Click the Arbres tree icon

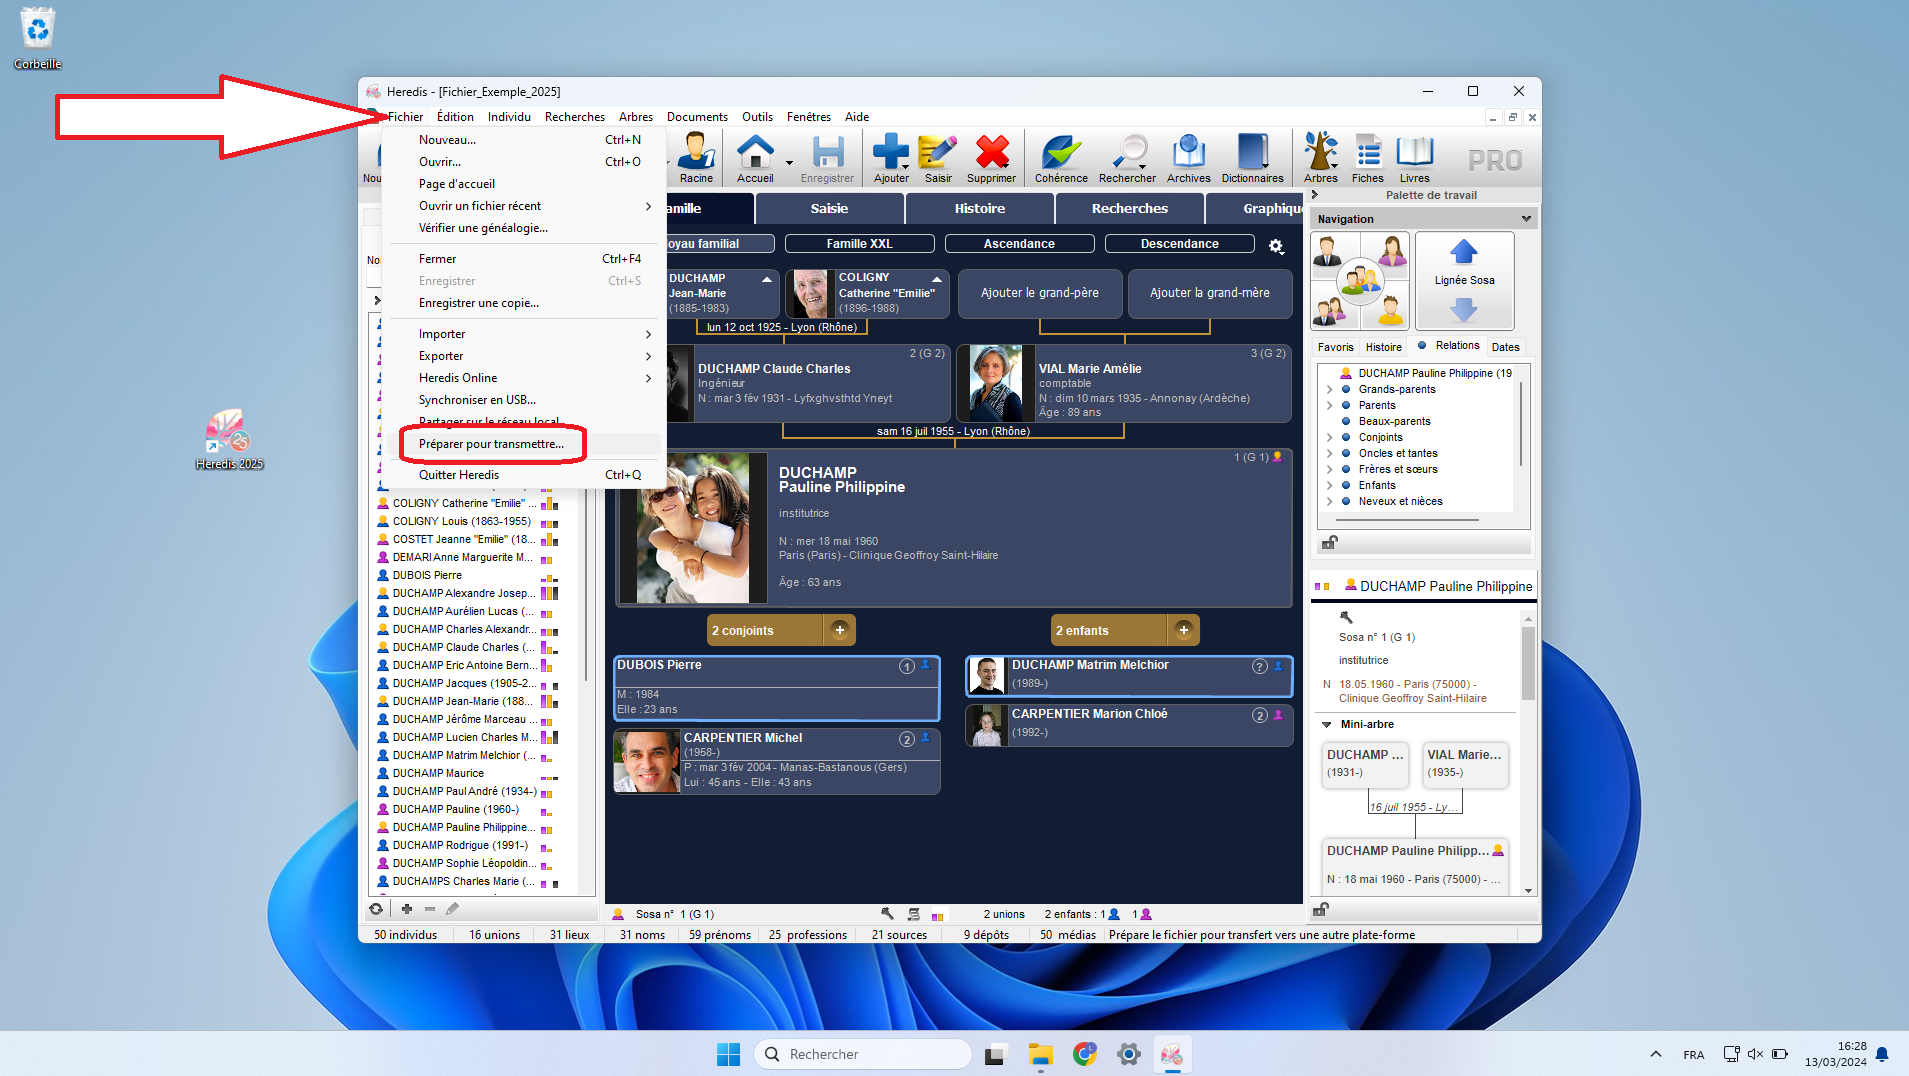pos(1320,154)
